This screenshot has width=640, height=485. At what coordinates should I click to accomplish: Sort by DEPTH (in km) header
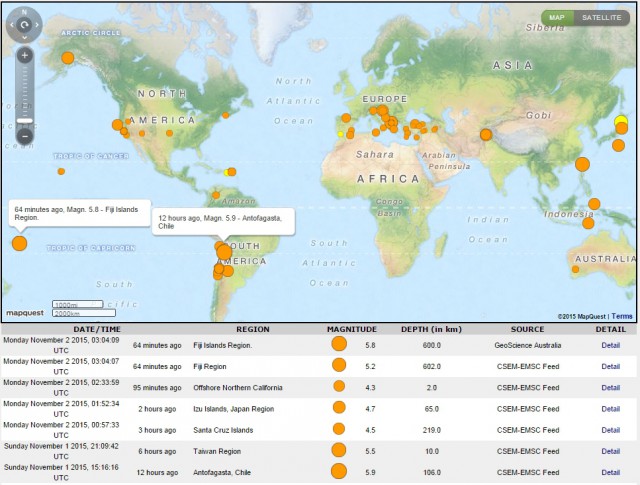(x=431, y=329)
